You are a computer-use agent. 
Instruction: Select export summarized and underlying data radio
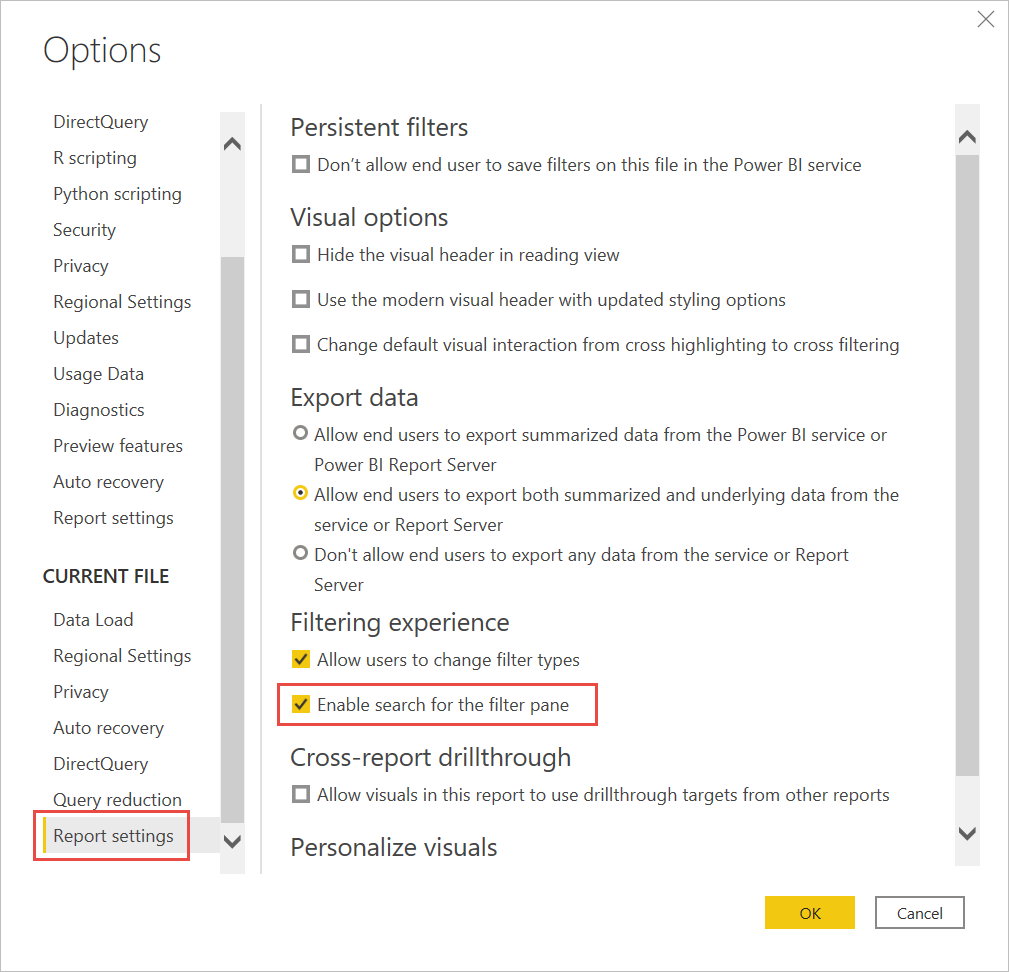pos(300,493)
